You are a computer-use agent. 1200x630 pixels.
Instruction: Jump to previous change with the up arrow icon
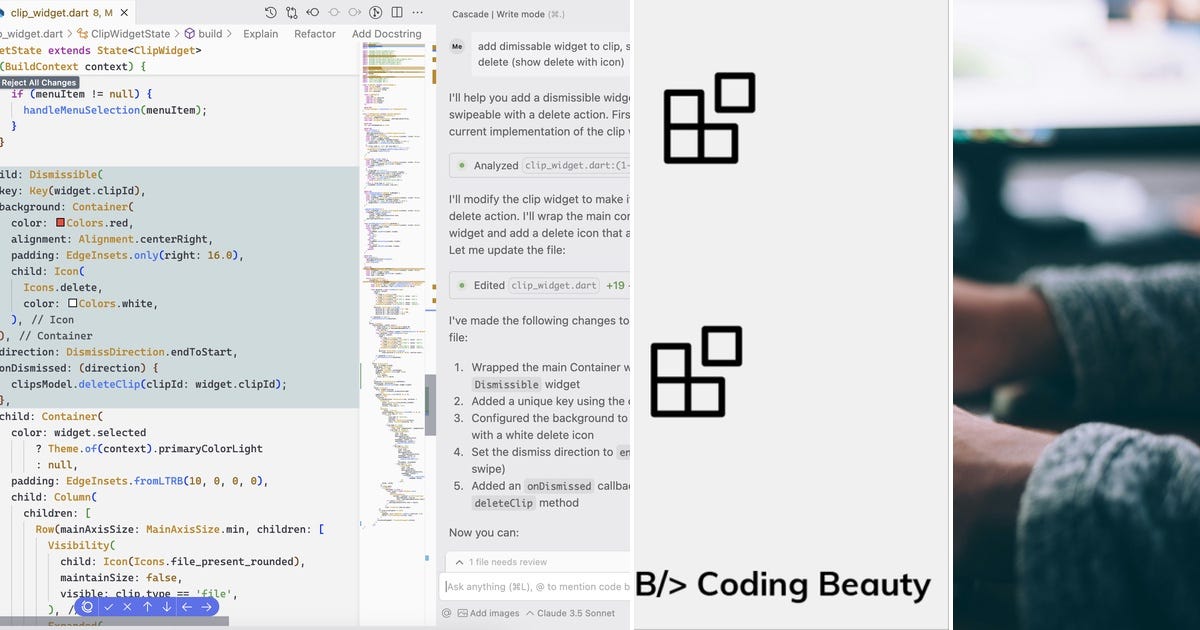click(x=147, y=607)
